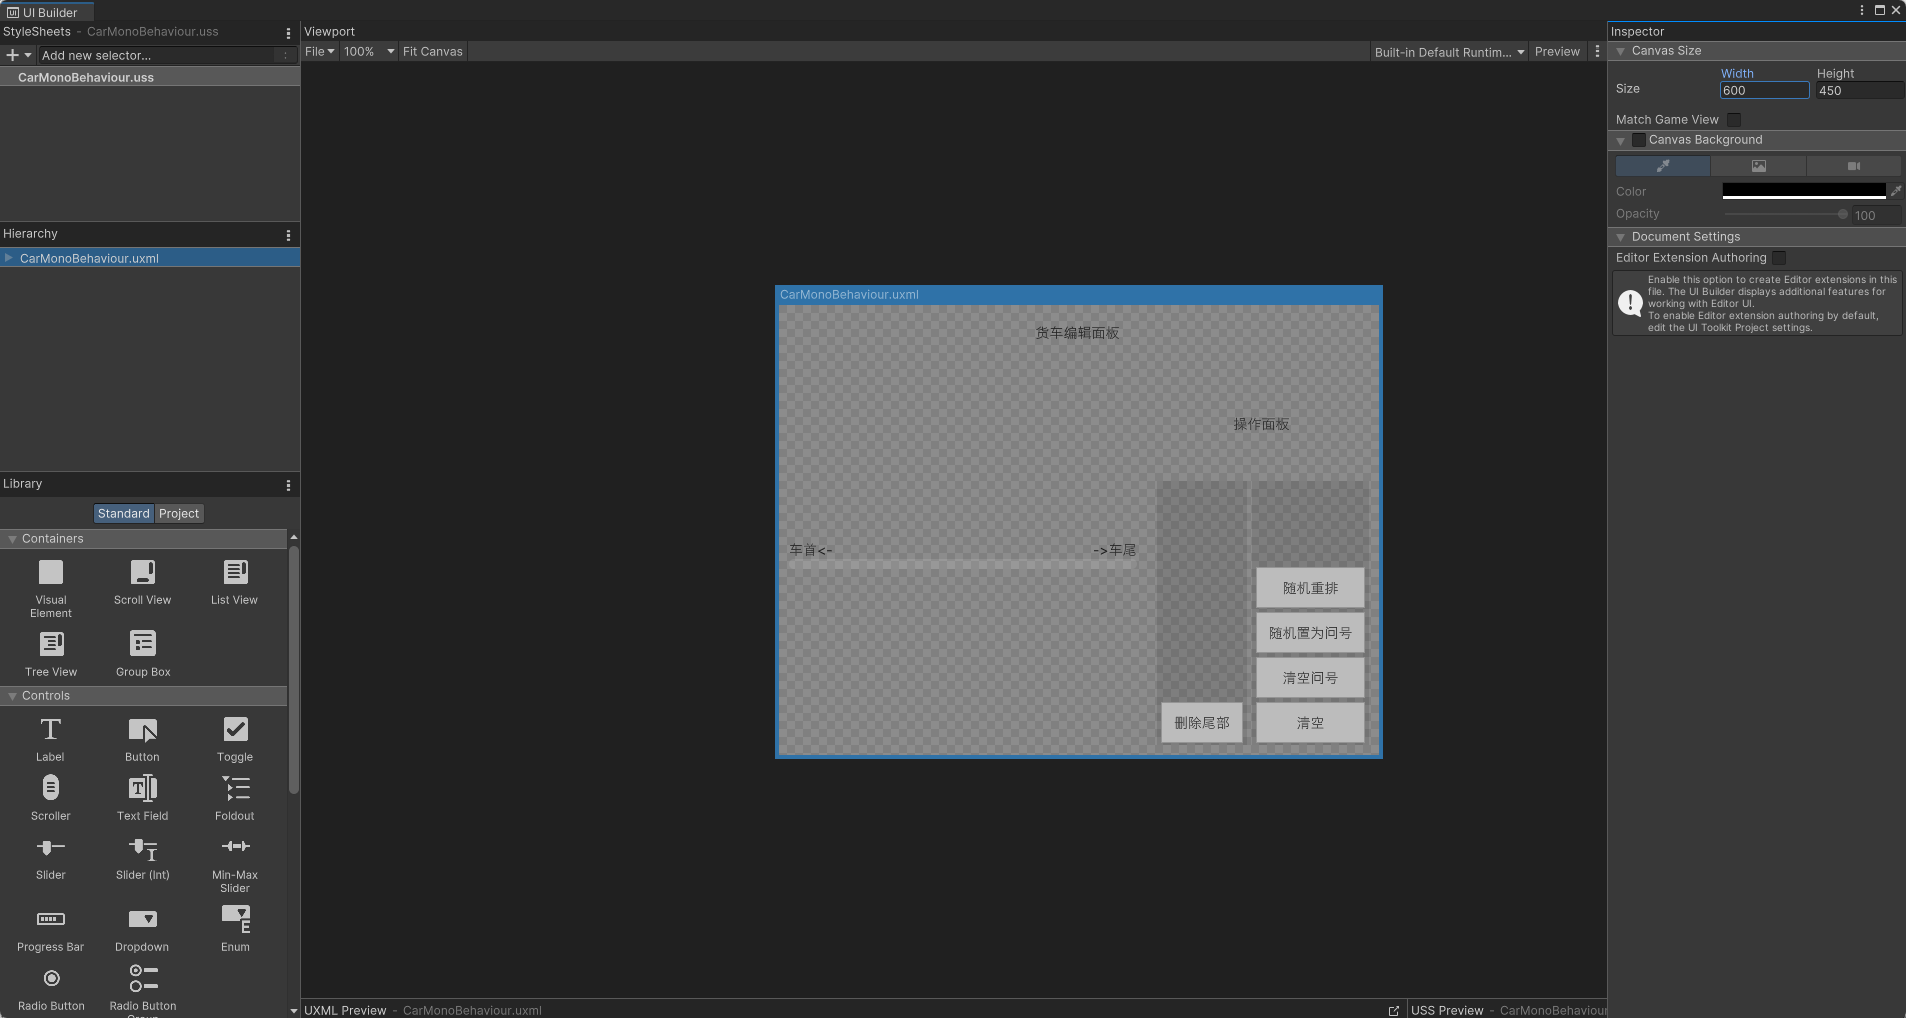Screen dimensions: 1906x1018
Task: Click the 清空问号 button on canvas
Action: pyautogui.click(x=1310, y=678)
